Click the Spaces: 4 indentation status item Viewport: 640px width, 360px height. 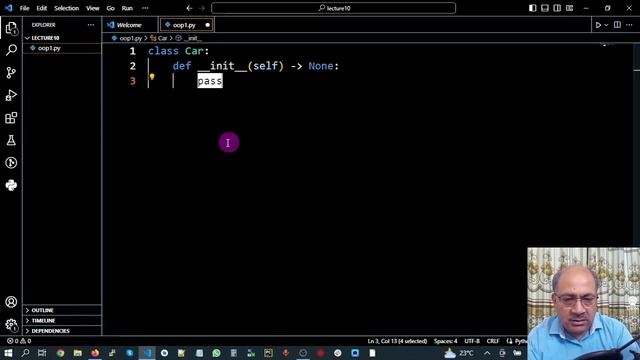tap(445, 341)
